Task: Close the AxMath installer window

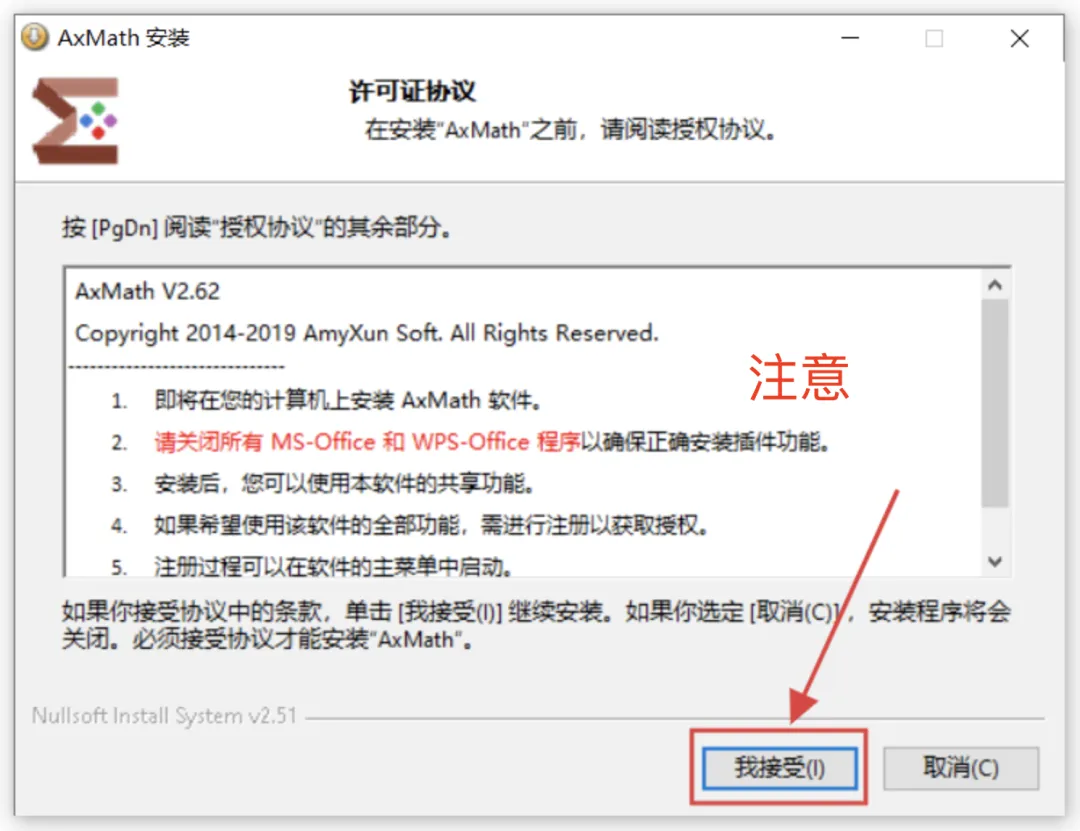Action: point(1019,38)
